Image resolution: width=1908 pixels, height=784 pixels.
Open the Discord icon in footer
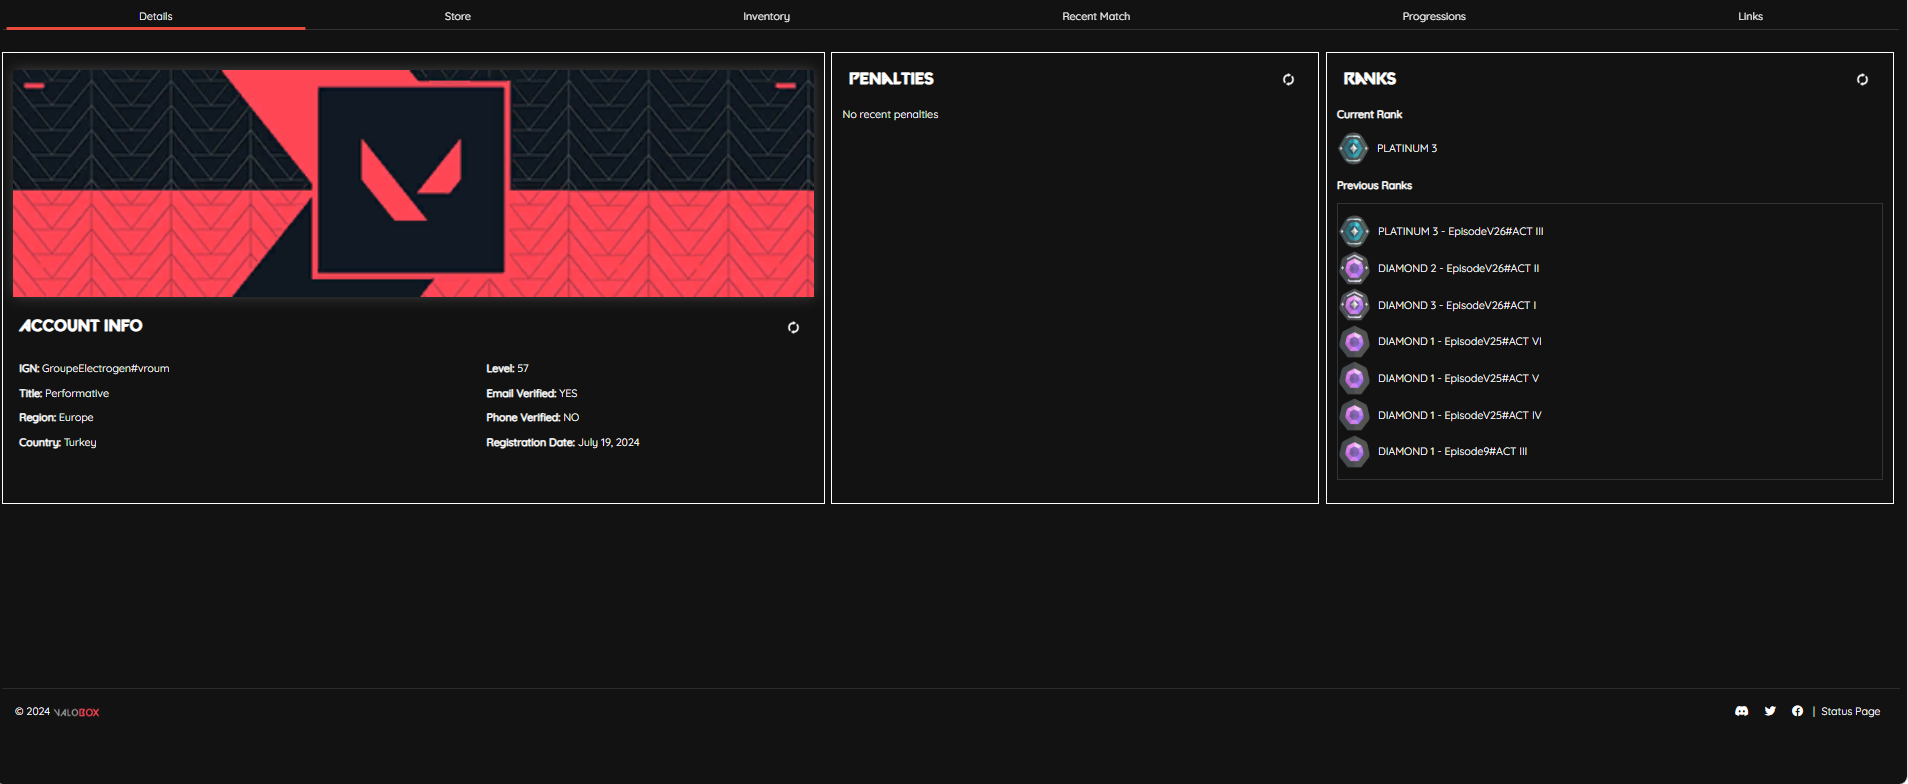[1741, 711]
